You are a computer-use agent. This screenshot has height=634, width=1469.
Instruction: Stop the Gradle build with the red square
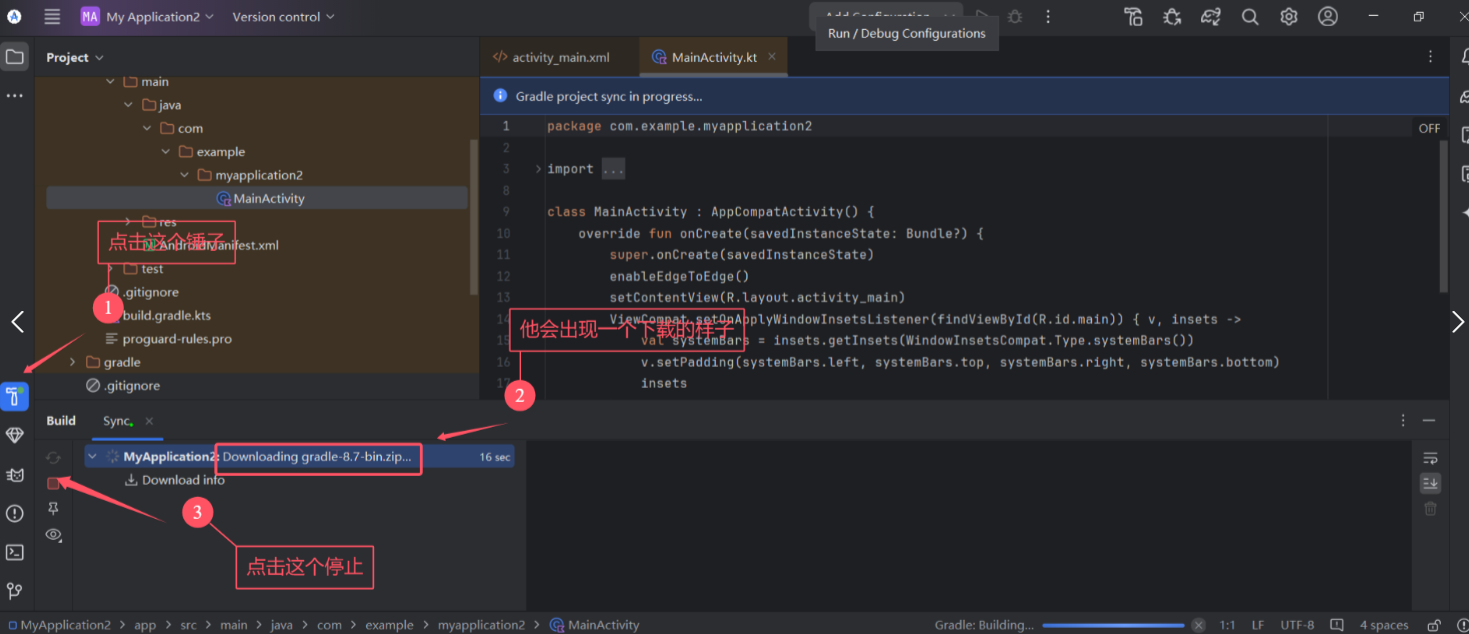[x=54, y=483]
